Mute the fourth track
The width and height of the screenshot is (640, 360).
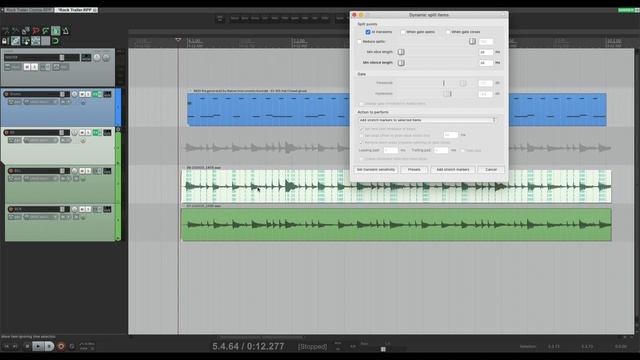(x=82, y=209)
